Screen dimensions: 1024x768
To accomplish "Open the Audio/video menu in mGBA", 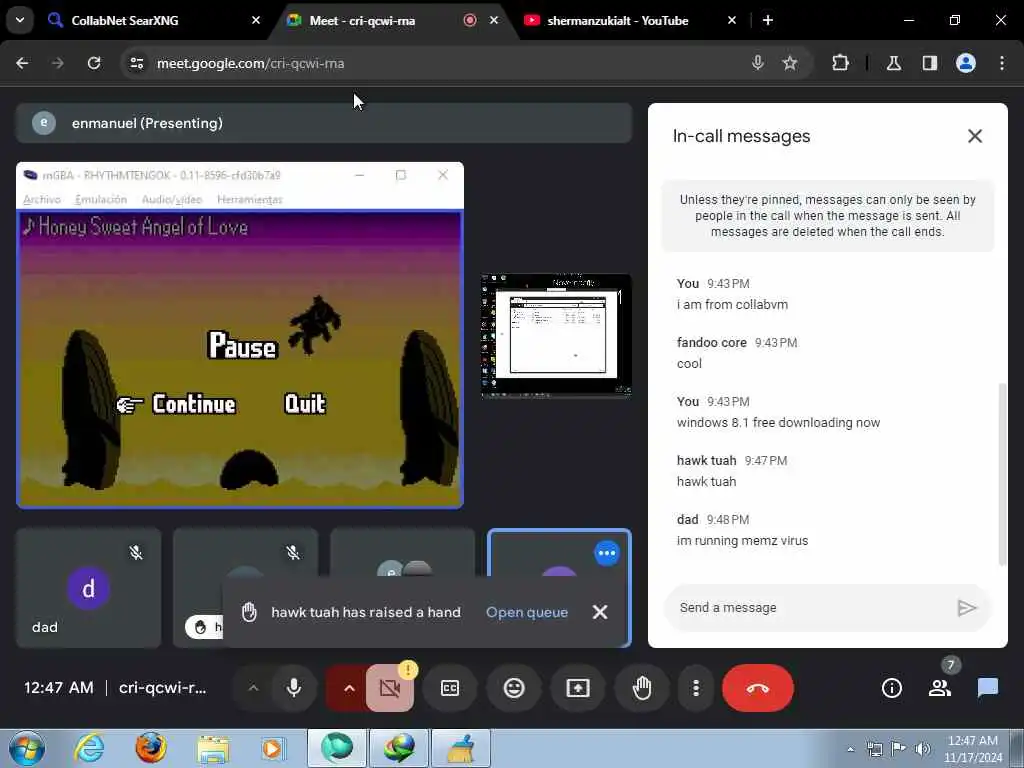I will tap(172, 200).
